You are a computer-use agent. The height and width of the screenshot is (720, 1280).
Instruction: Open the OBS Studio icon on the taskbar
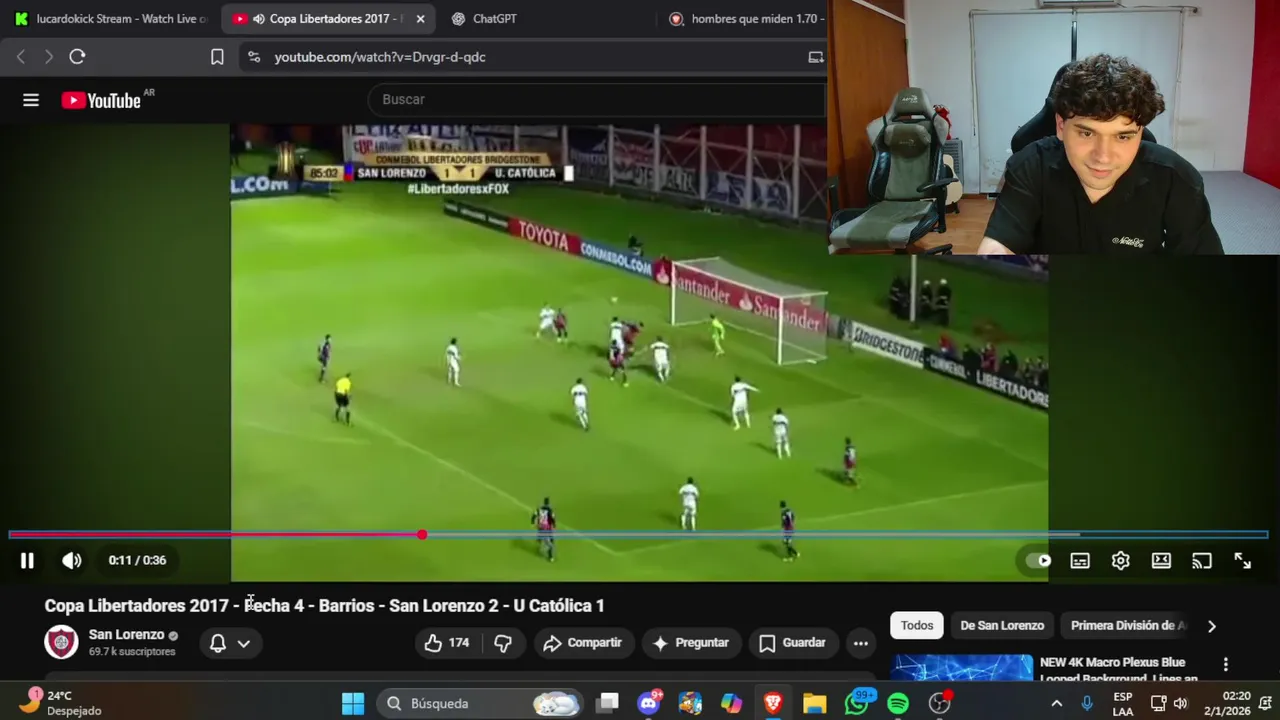[940, 704]
